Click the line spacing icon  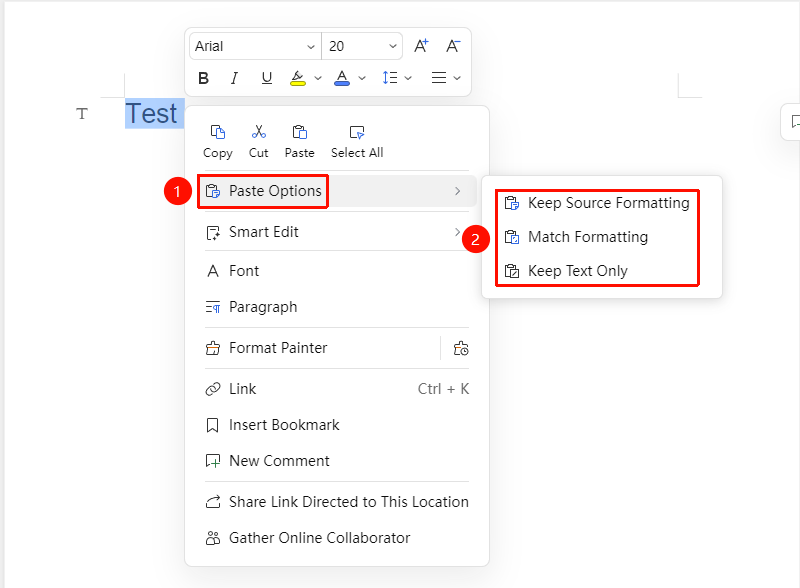[390, 78]
